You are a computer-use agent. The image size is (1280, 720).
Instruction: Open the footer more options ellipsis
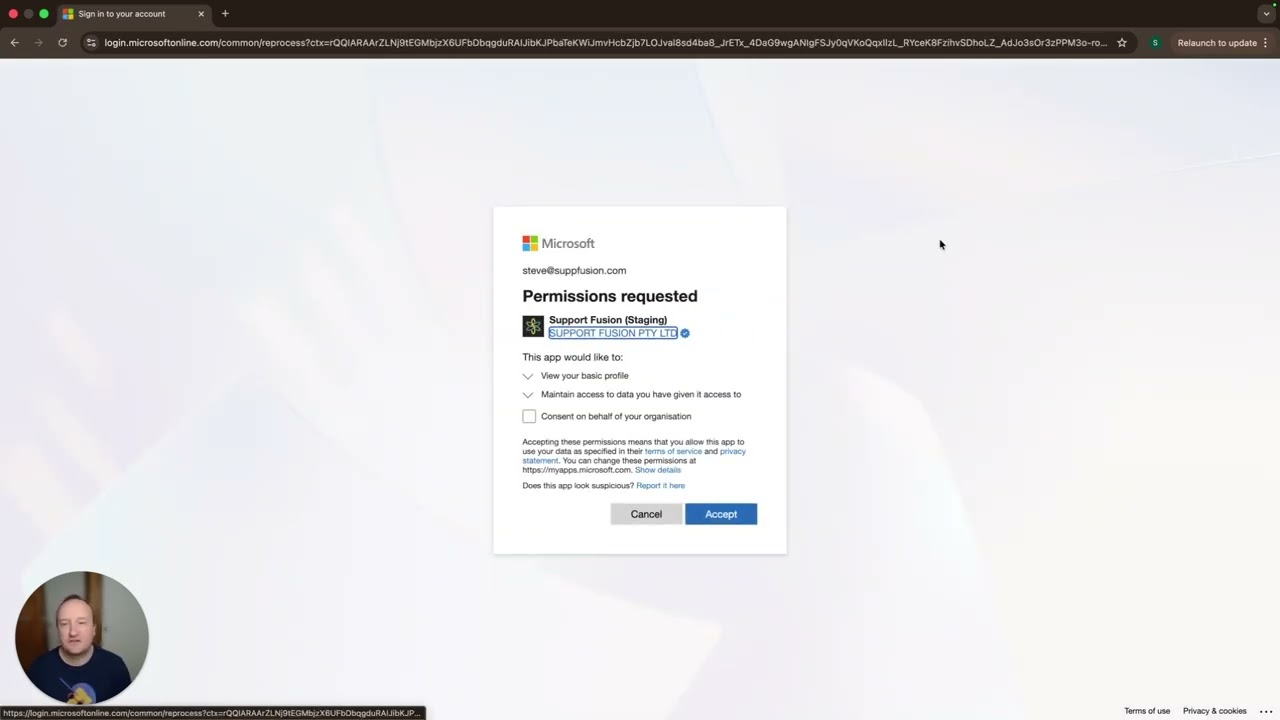pos(1266,711)
